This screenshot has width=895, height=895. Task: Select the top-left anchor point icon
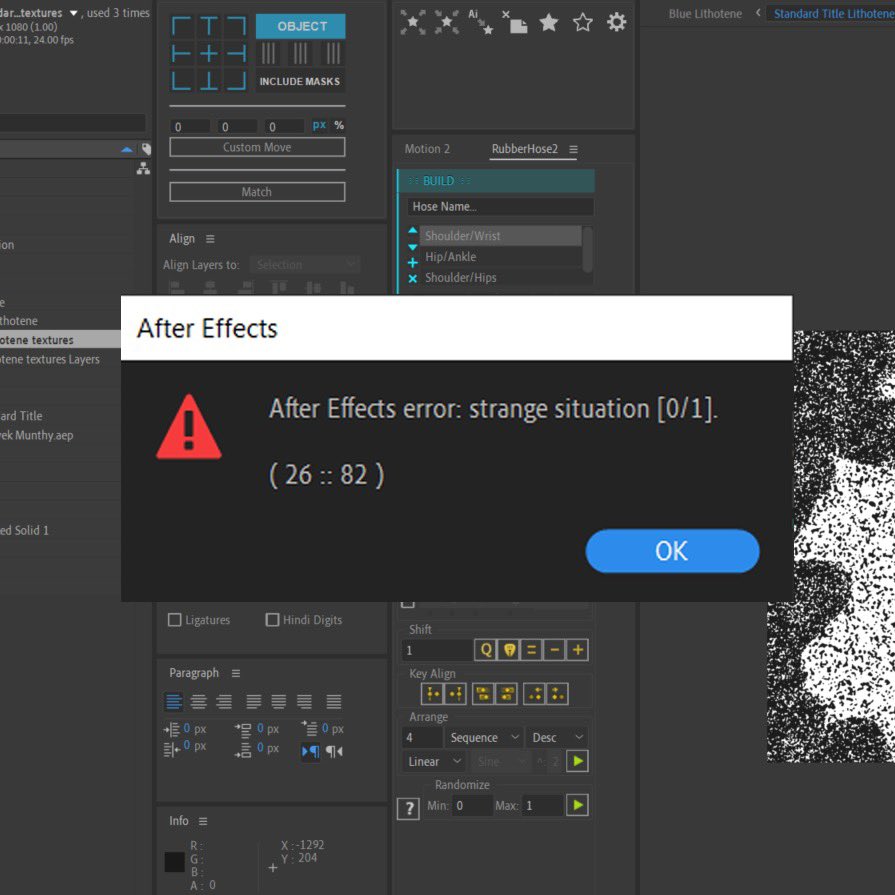[182, 26]
